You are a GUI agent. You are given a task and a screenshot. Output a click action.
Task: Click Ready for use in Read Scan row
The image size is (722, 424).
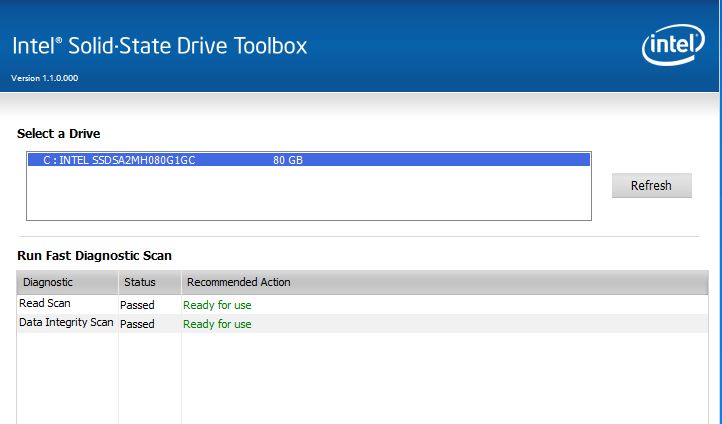[217, 305]
